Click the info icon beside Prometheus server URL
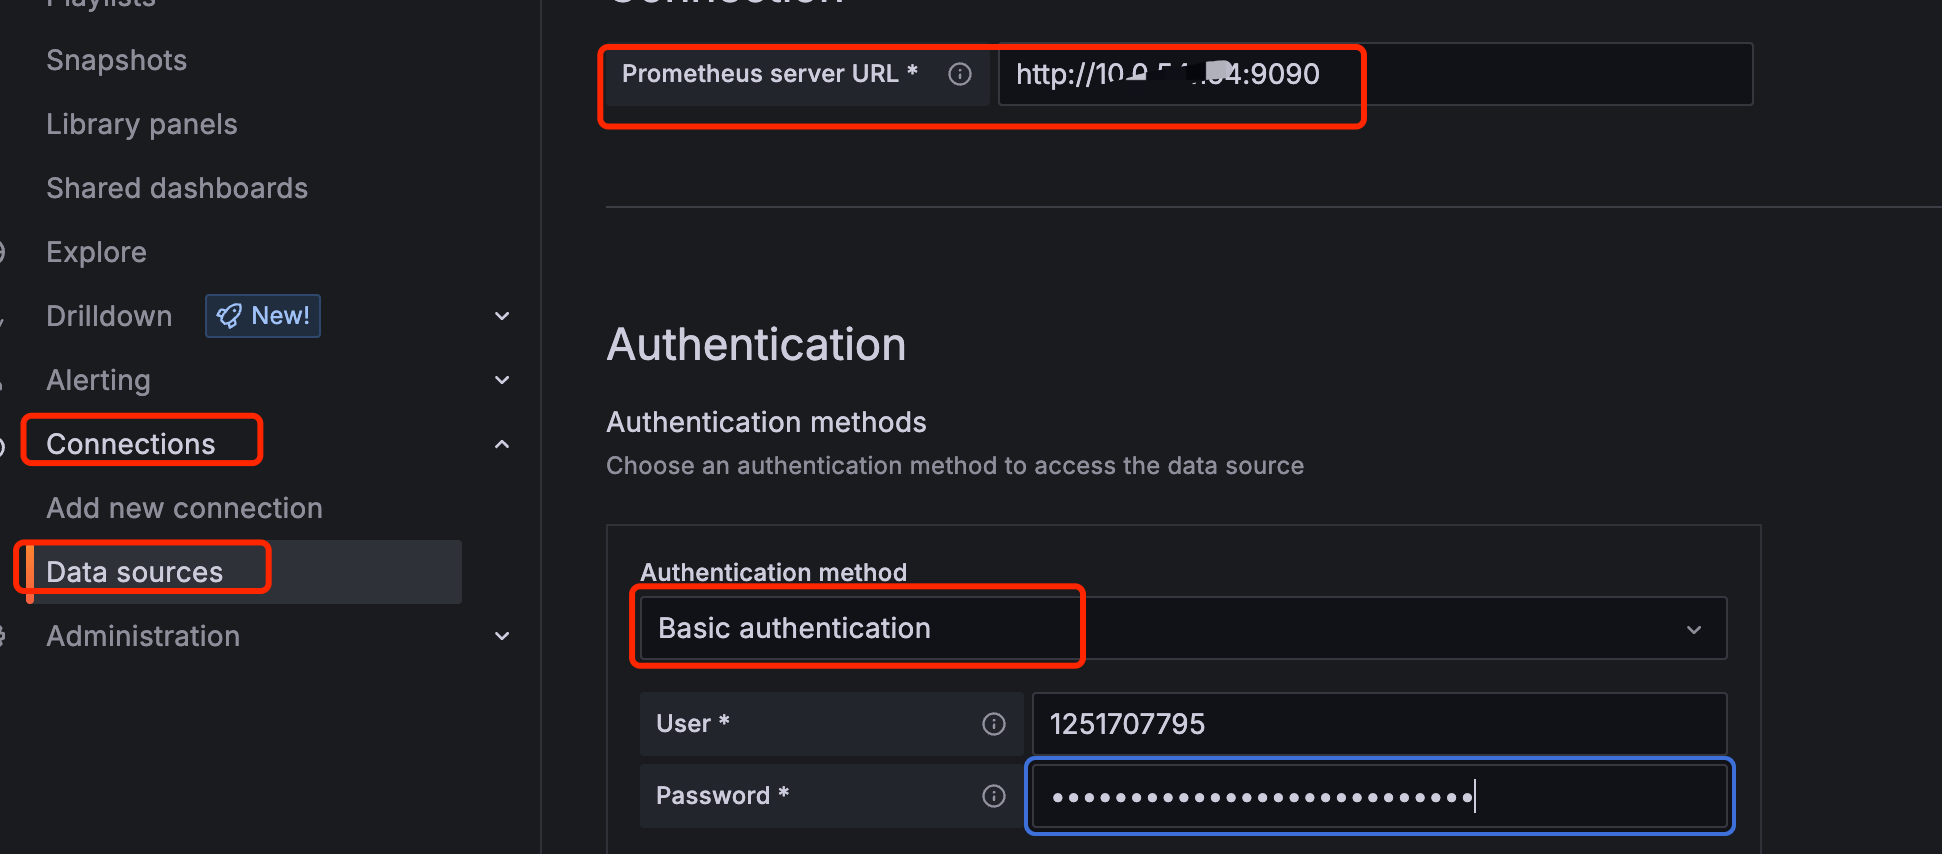The width and height of the screenshot is (1942, 854). pyautogui.click(x=960, y=74)
